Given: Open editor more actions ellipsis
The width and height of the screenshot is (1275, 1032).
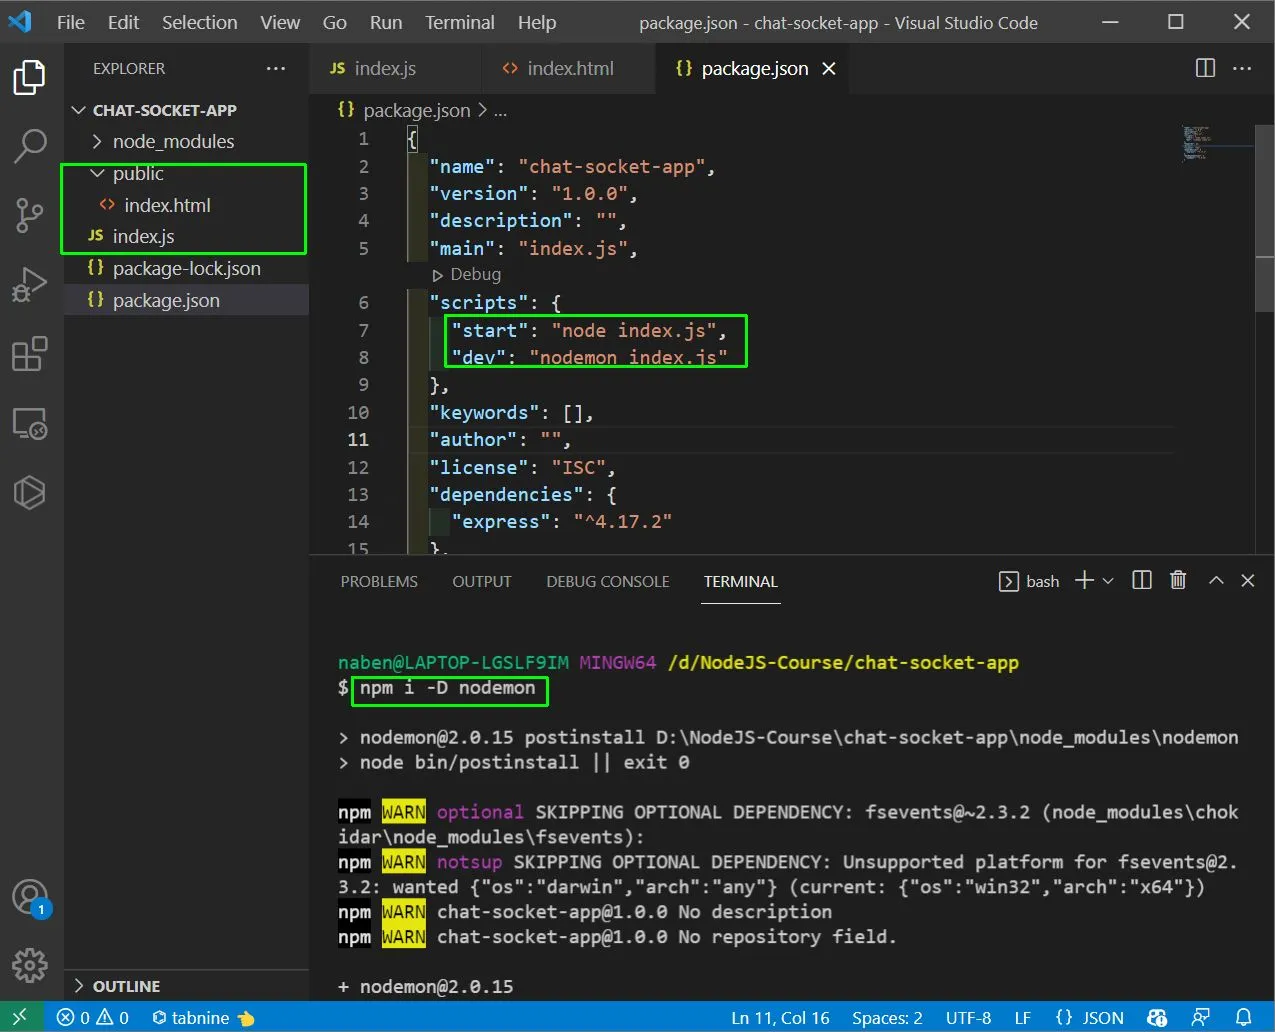Looking at the screenshot, I should point(1242,68).
